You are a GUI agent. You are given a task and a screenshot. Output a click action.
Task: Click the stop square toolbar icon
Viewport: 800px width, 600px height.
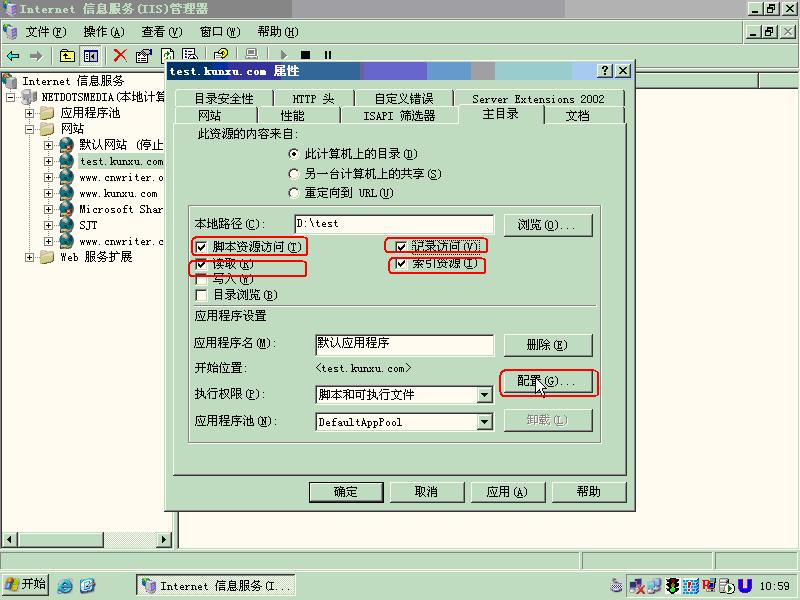(305, 56)
